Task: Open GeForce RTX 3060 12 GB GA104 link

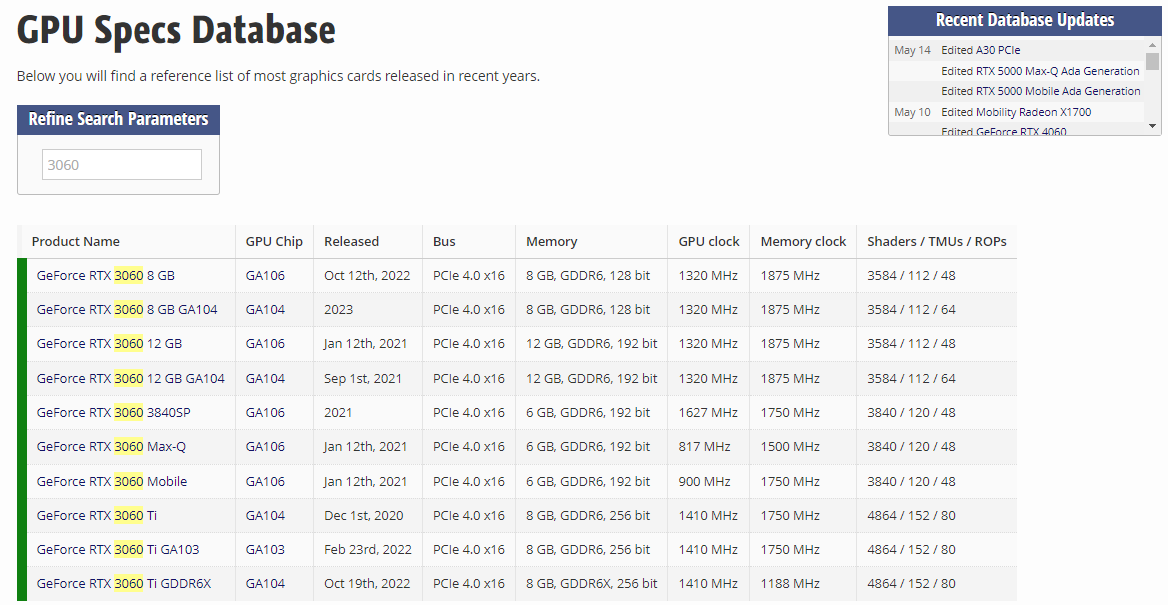Action: (x=130, y=378)
